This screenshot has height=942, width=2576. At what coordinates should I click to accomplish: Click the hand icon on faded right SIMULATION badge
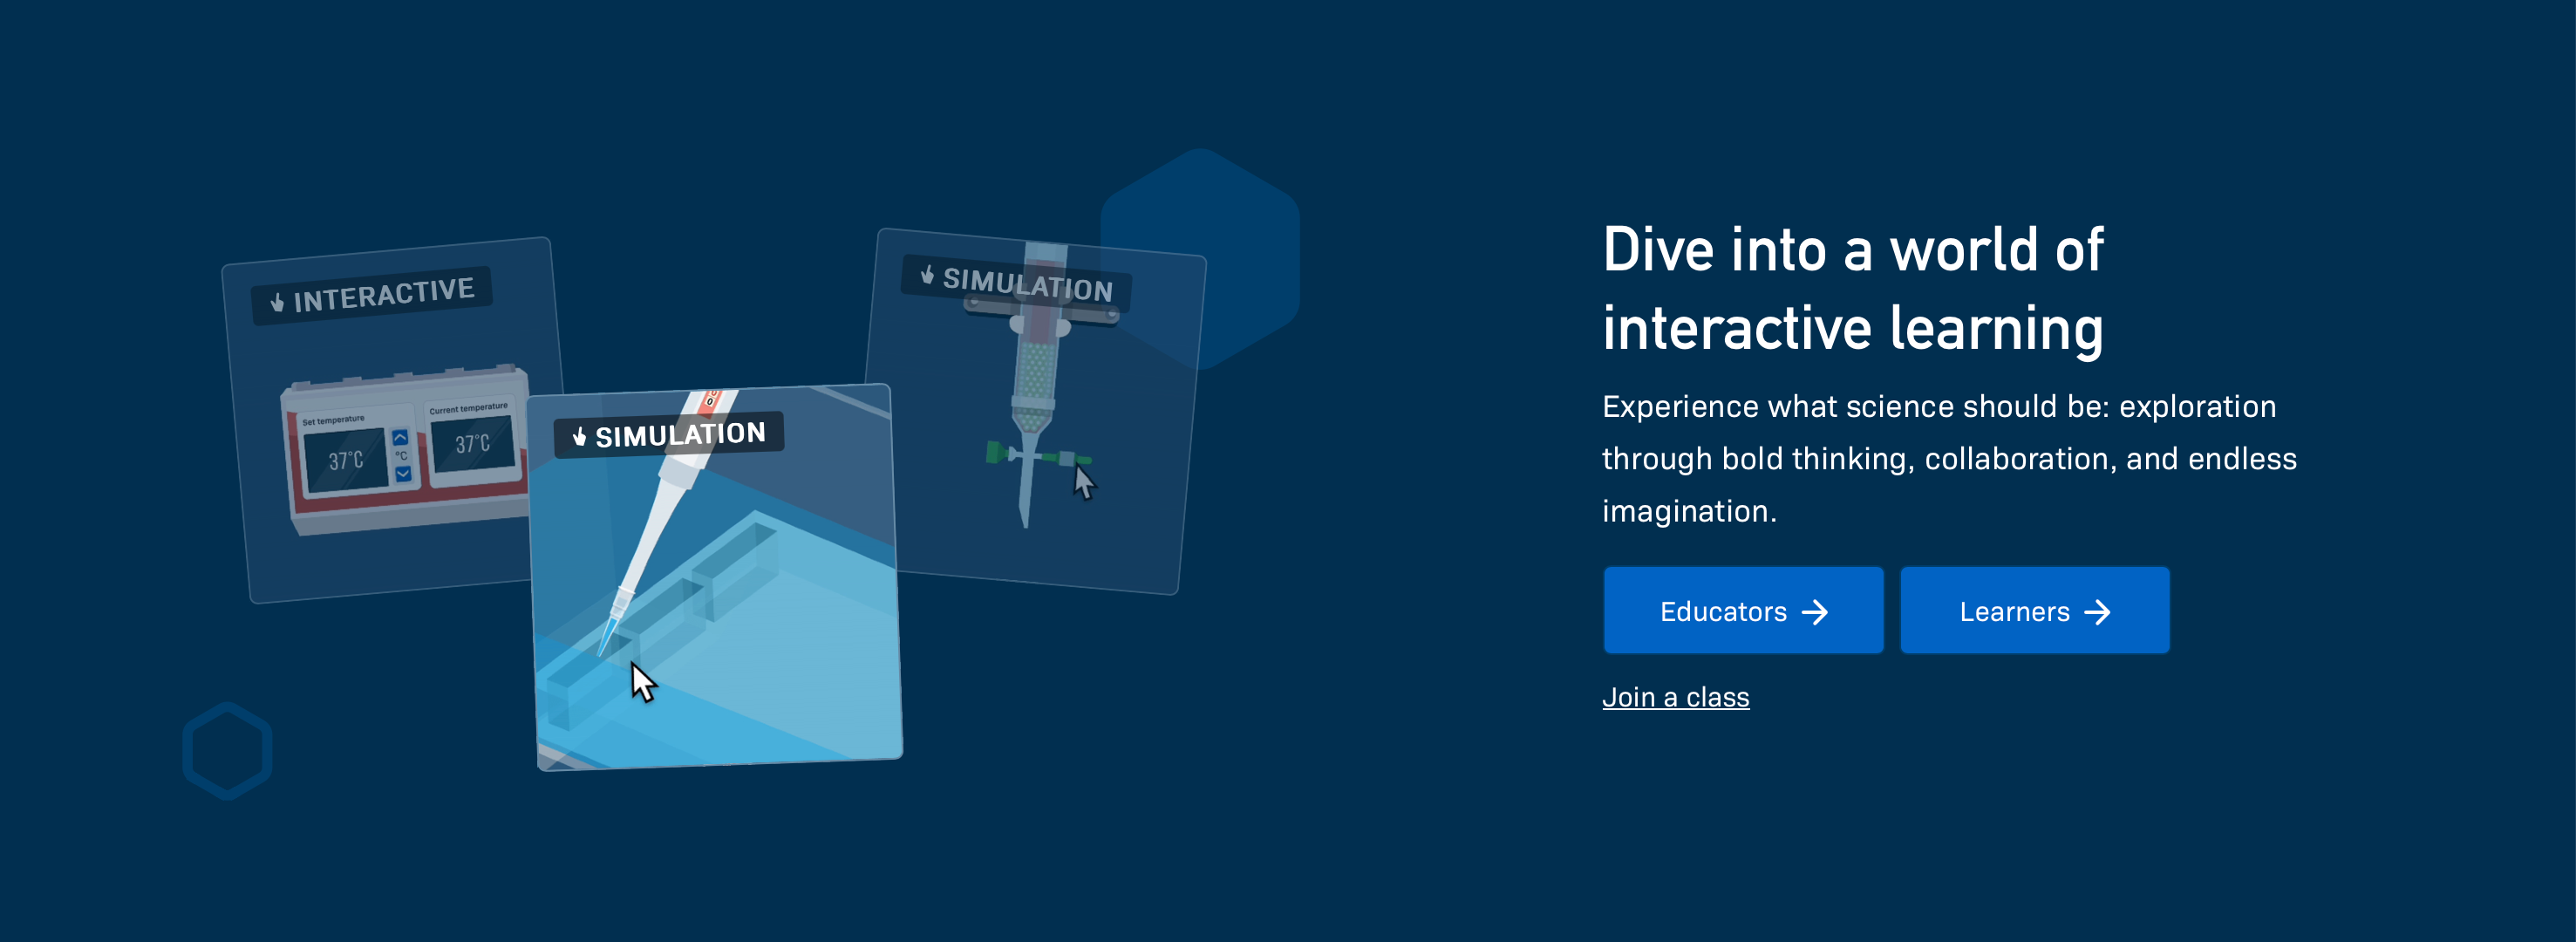(927, 275)
